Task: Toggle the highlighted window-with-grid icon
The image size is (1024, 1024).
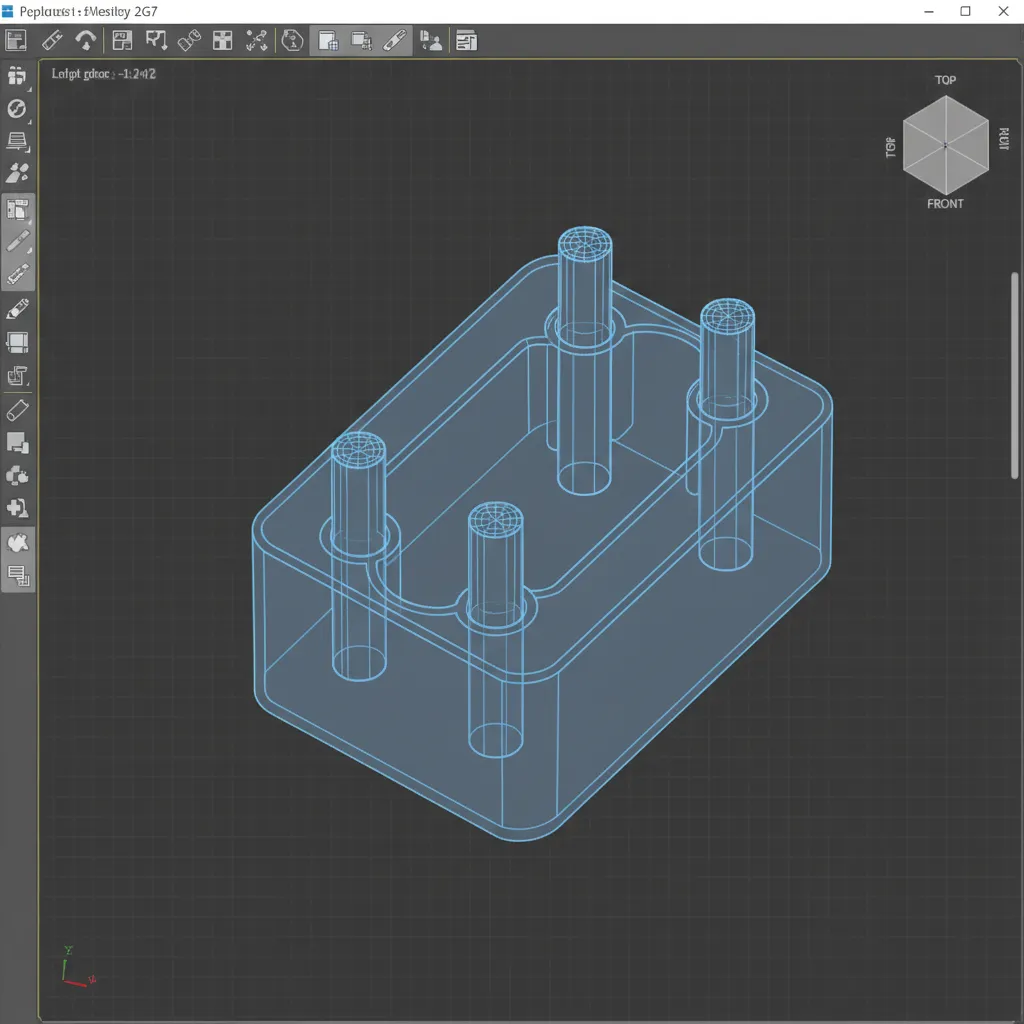Action: click(x=328, y=40)
